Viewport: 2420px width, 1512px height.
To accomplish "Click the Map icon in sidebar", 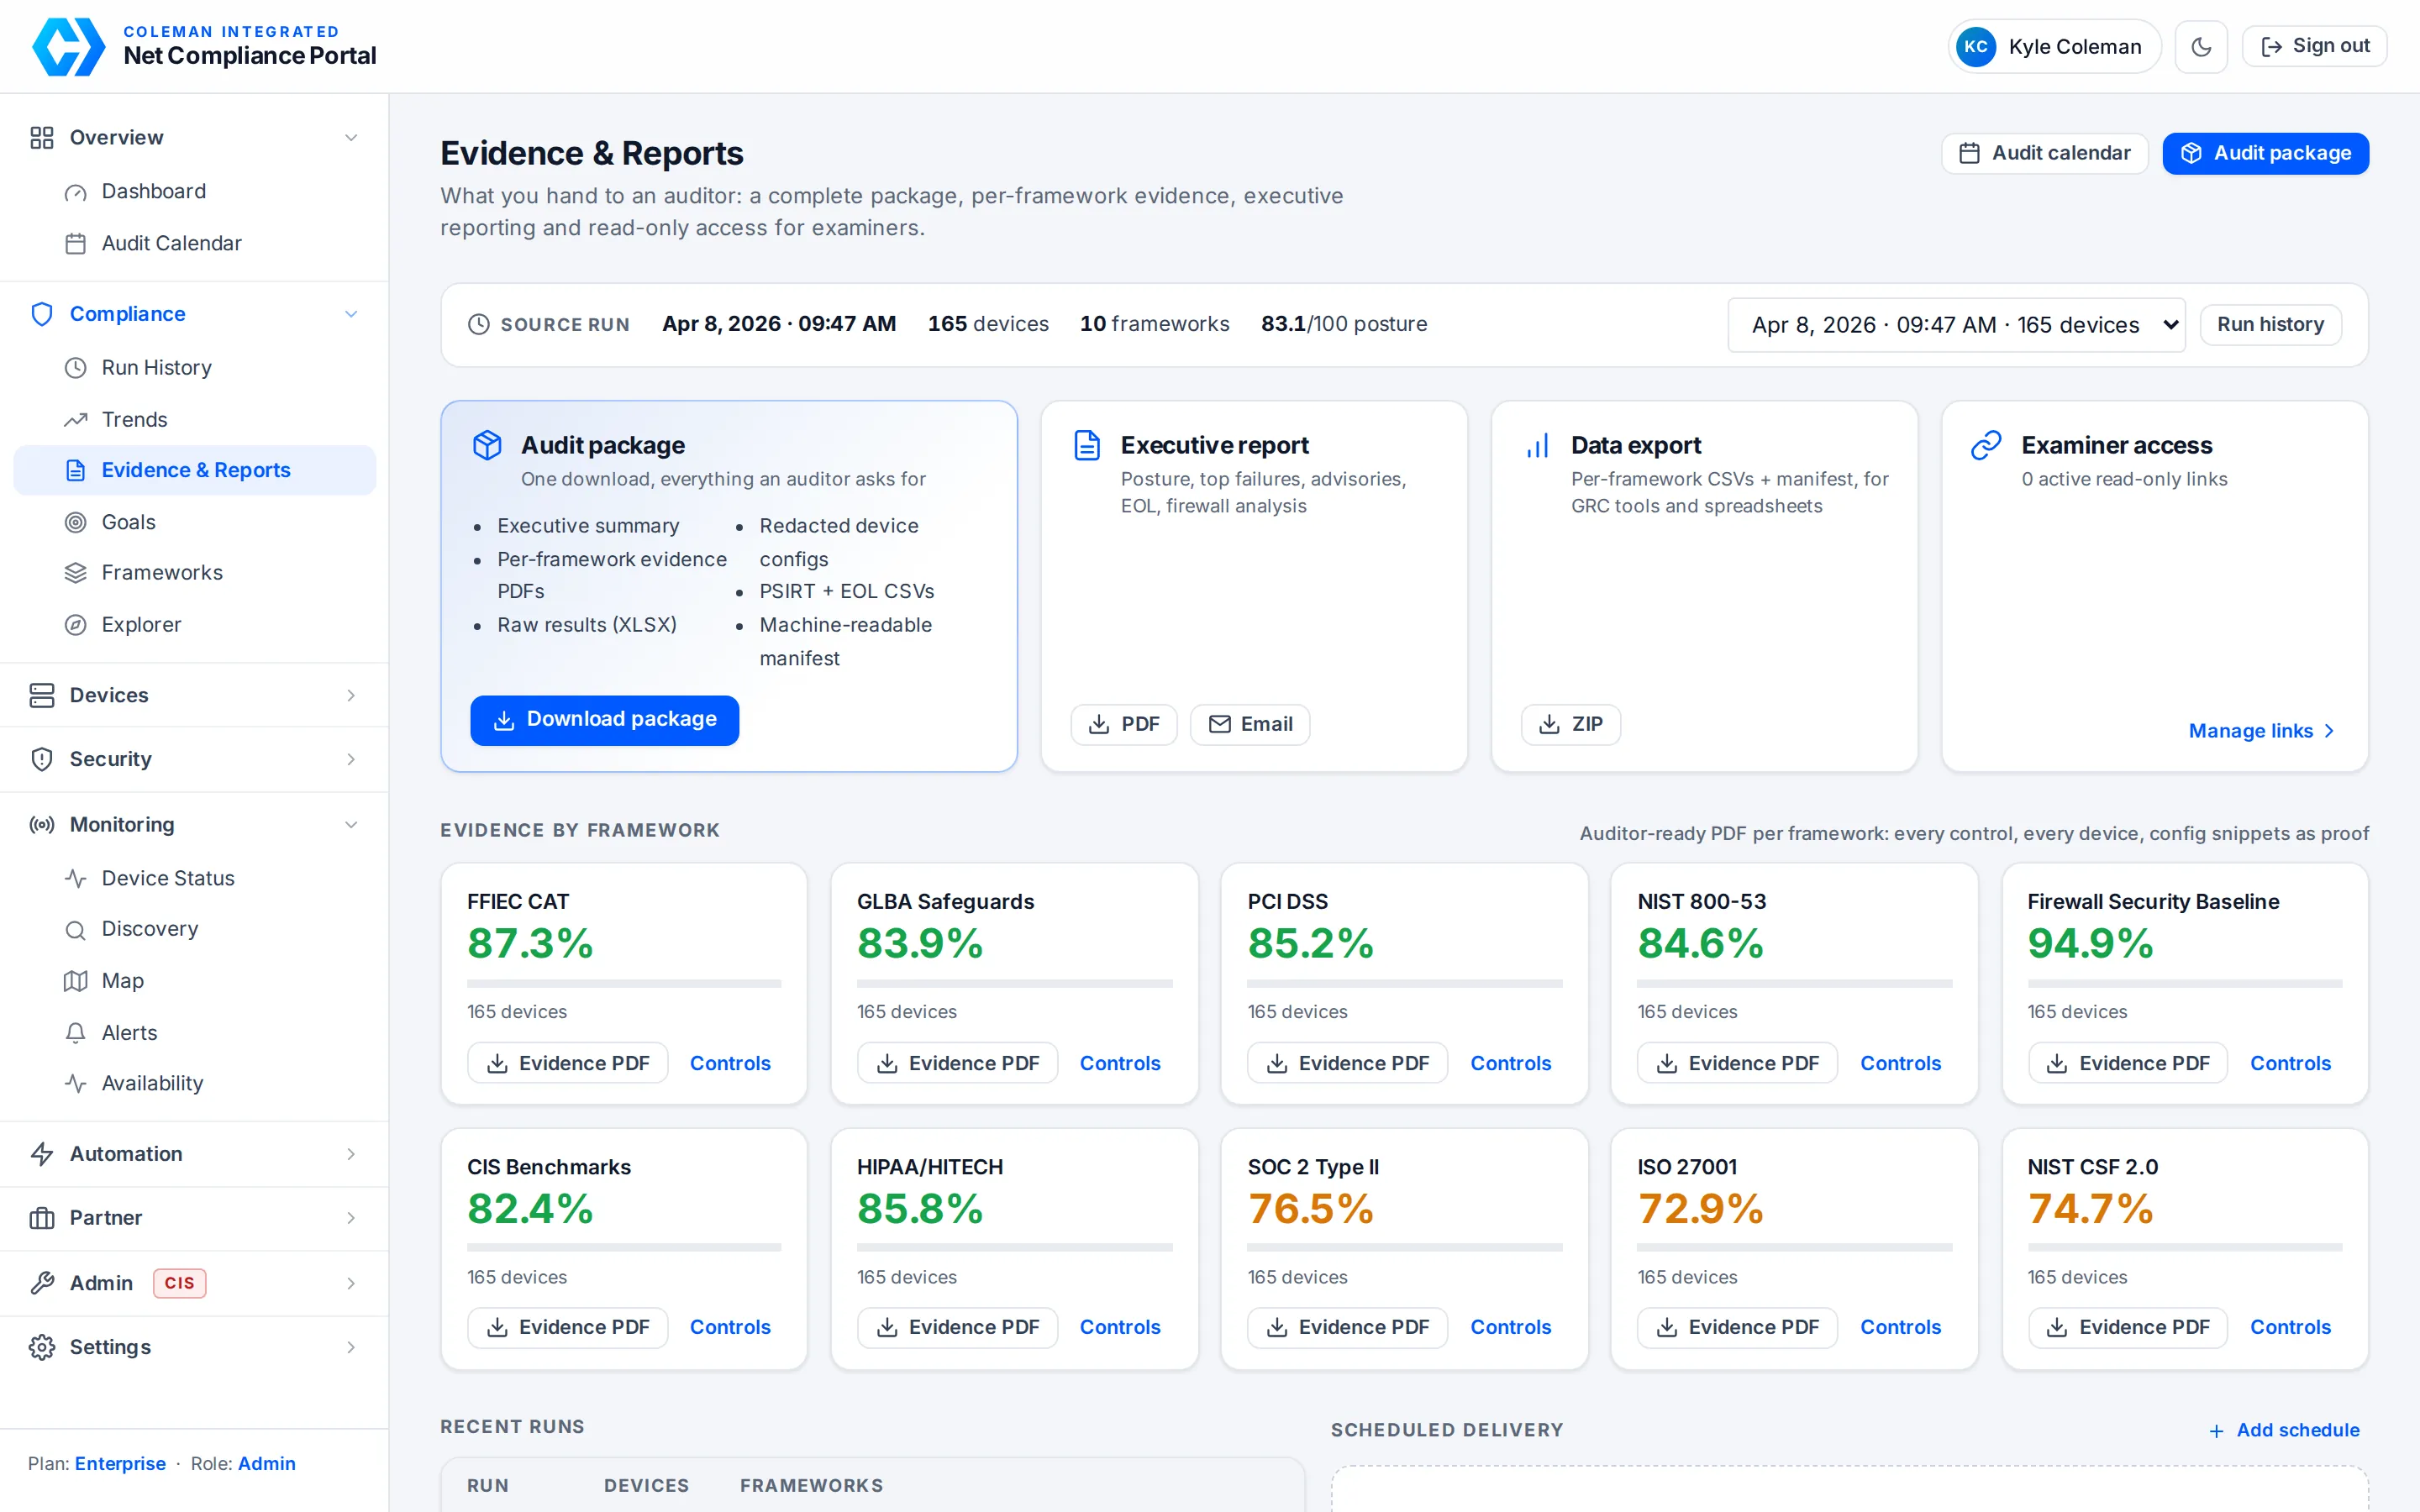I will click(75, 981).
